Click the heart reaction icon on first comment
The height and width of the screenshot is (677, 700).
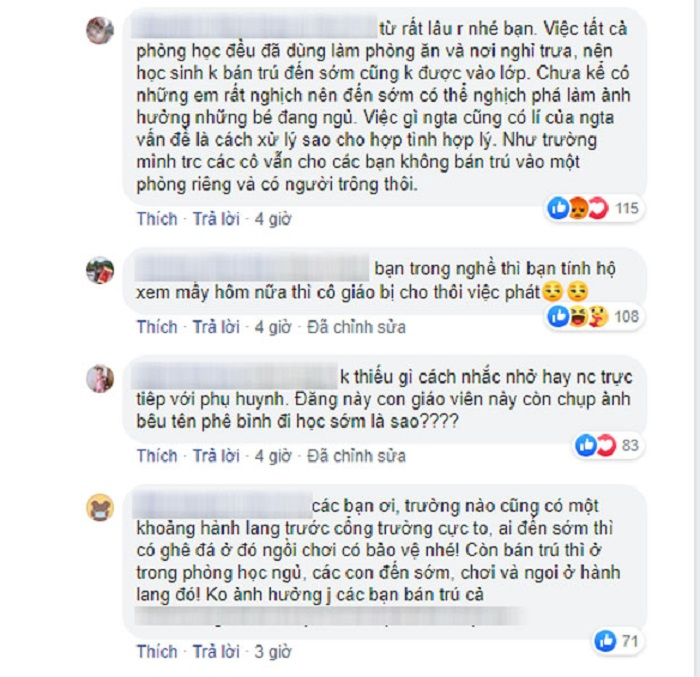(598, 208)
